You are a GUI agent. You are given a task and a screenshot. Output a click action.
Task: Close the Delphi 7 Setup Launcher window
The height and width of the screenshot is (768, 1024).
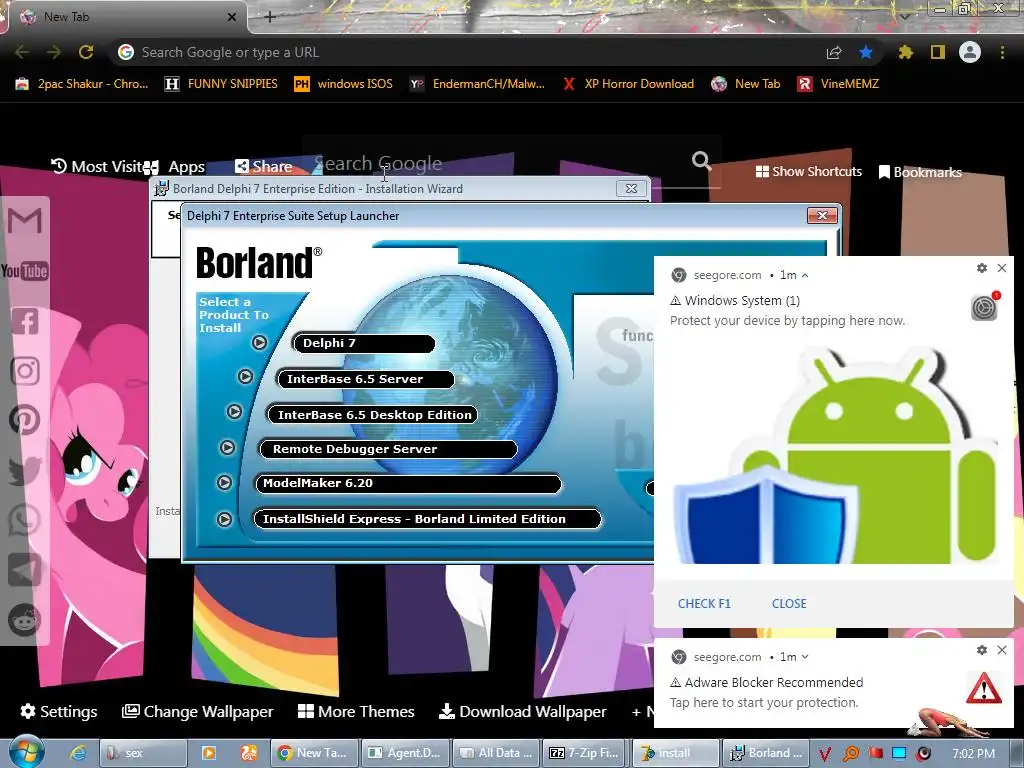[822, 216]
